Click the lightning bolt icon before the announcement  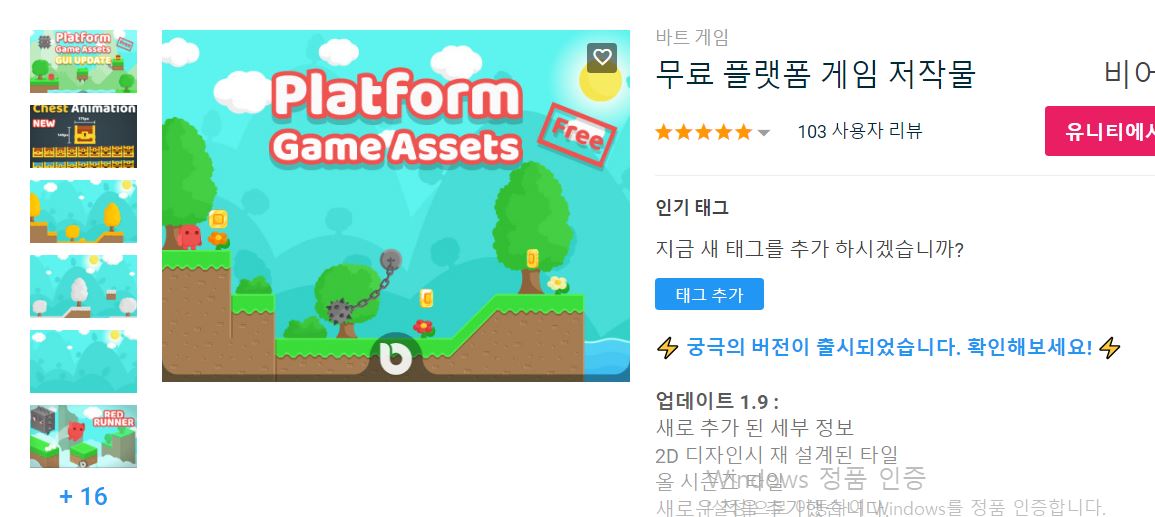(667, 348)
